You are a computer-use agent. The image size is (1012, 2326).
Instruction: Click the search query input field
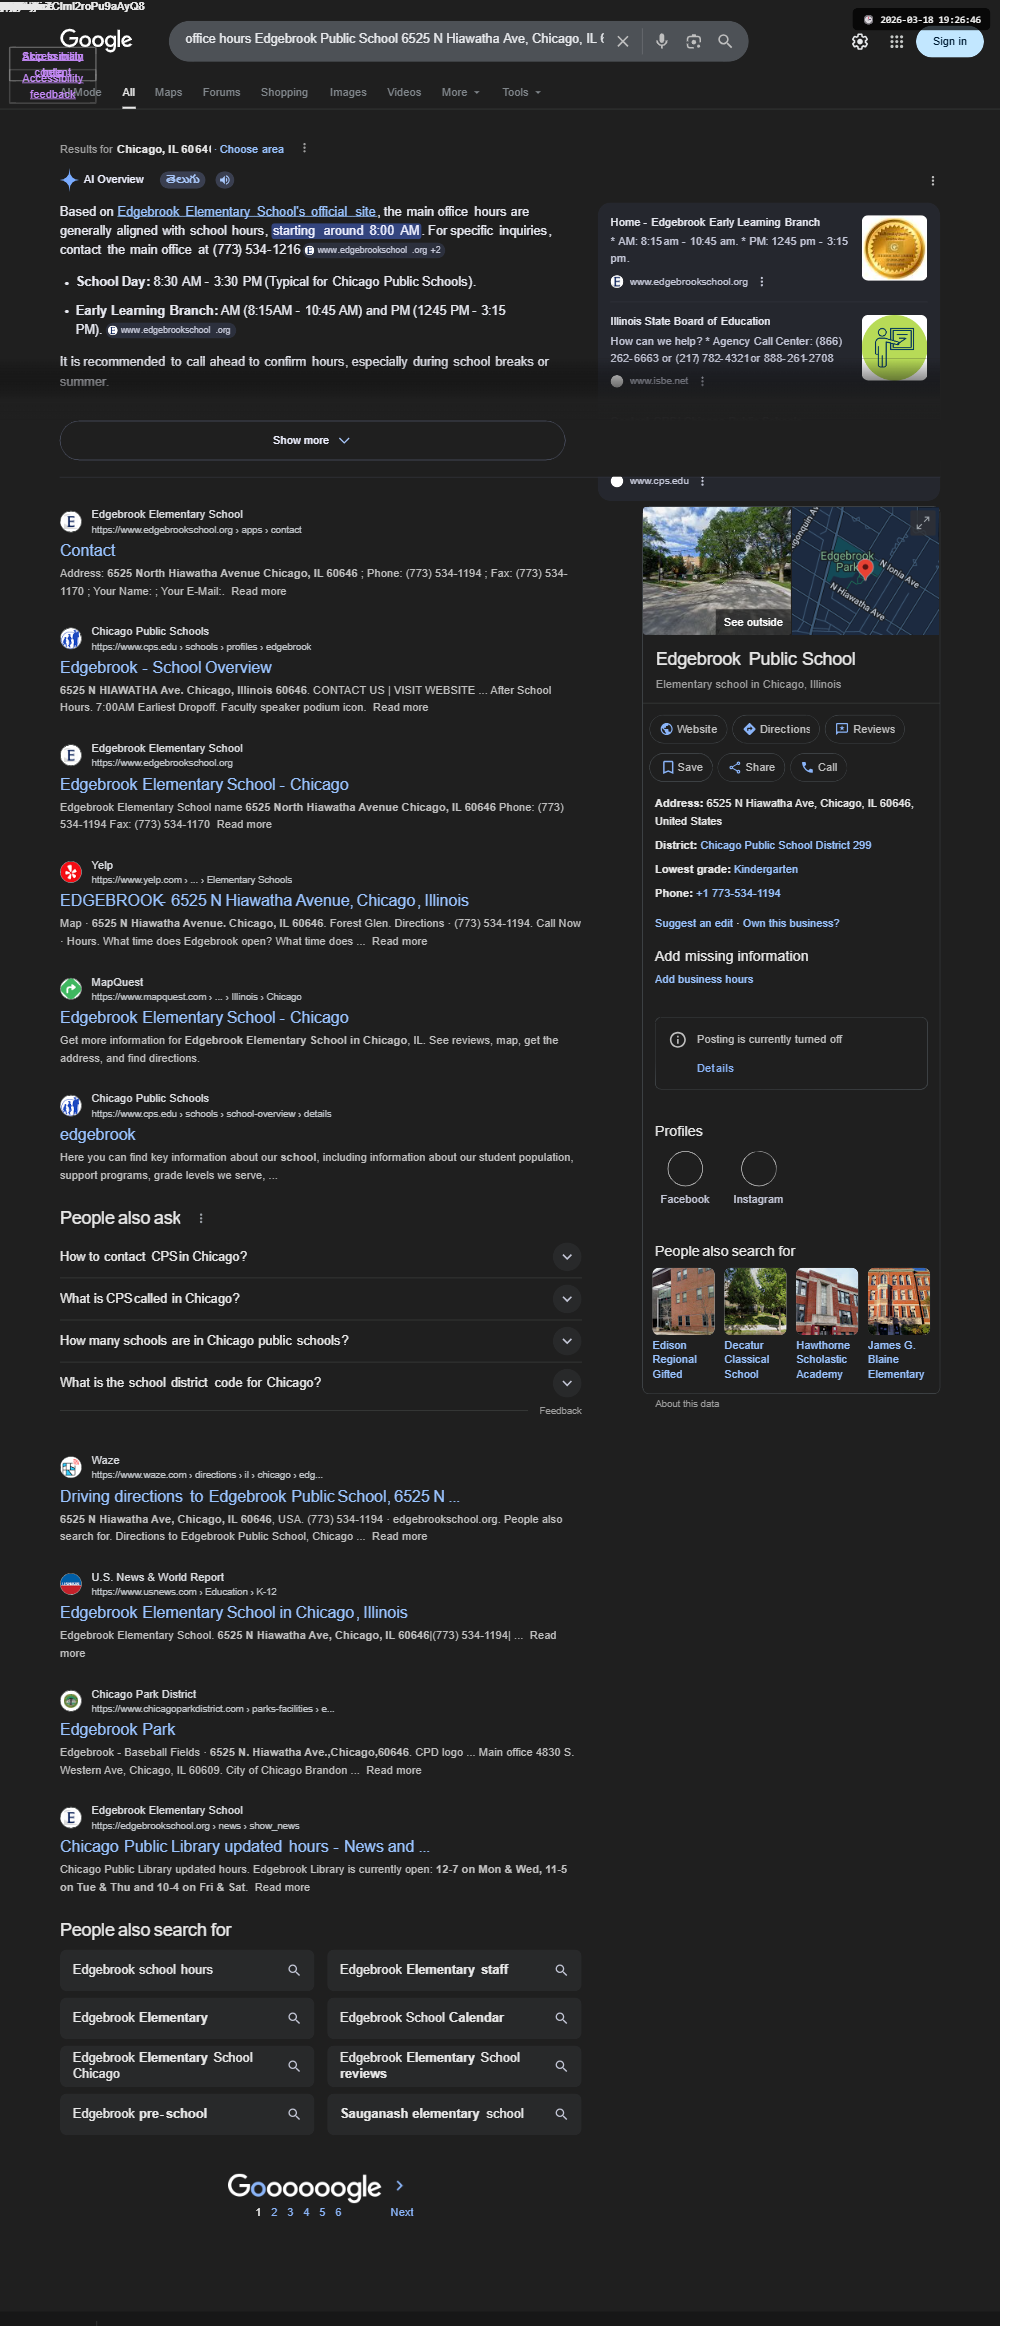pyautogui.click(x=394, y=39)
